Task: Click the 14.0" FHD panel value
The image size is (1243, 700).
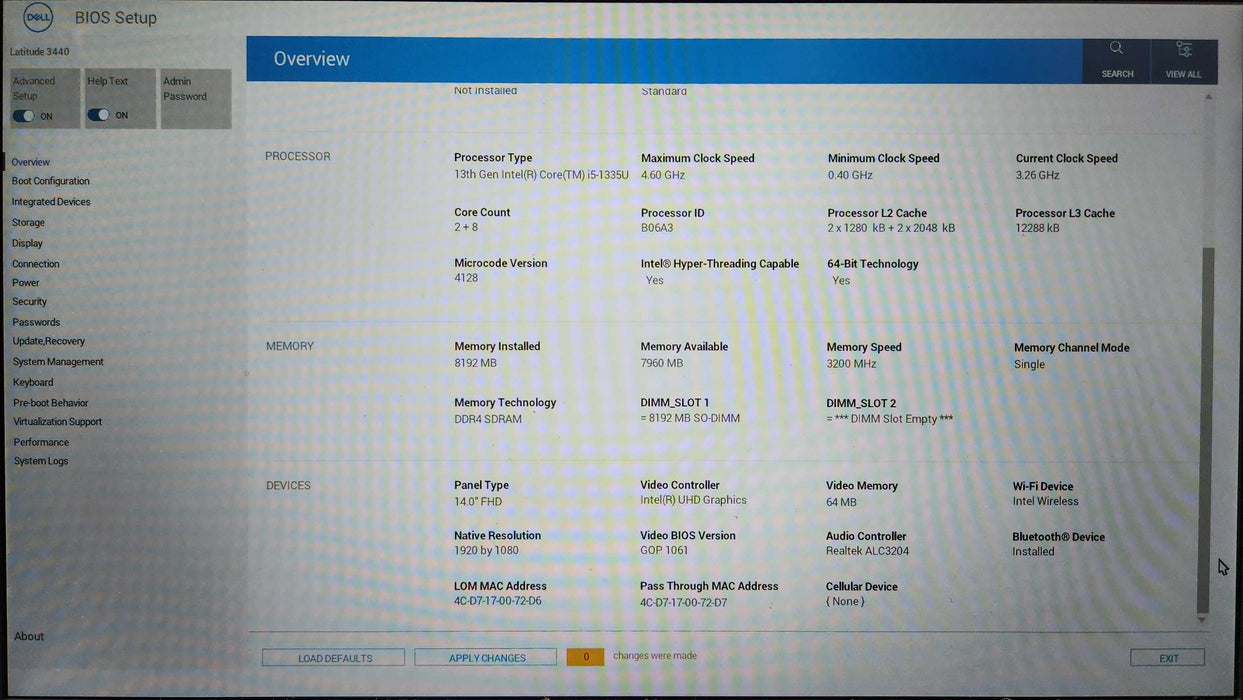Action: click(478, 500)
